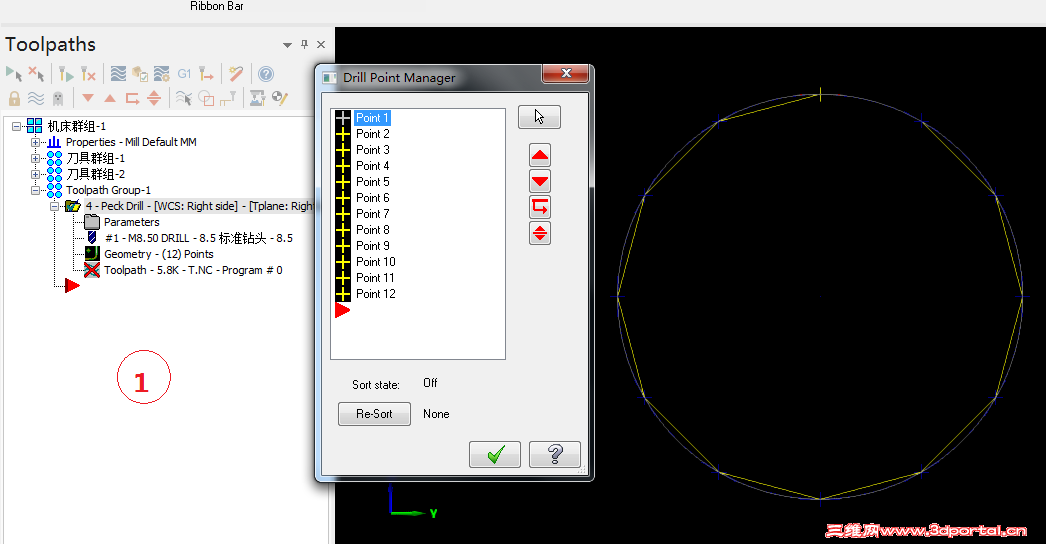Collapse Toolpath Group-1 node

(x=35, y=190)
